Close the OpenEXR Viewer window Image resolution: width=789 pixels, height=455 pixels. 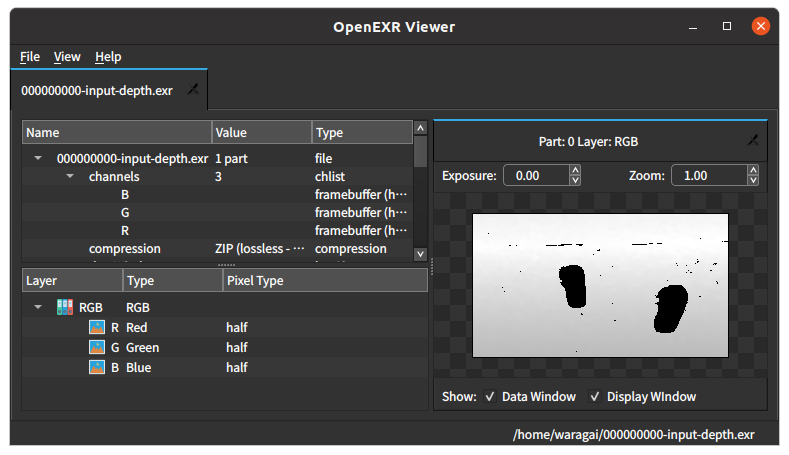(x=760, y=26)
